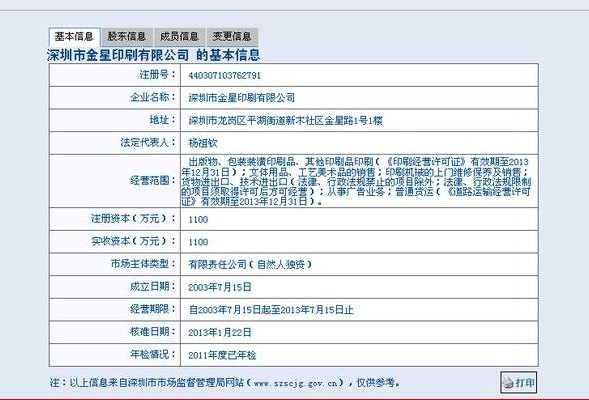Click the 法定代表人 row label
This screenshot has height=400, width=589.
[x=148, y=142]
